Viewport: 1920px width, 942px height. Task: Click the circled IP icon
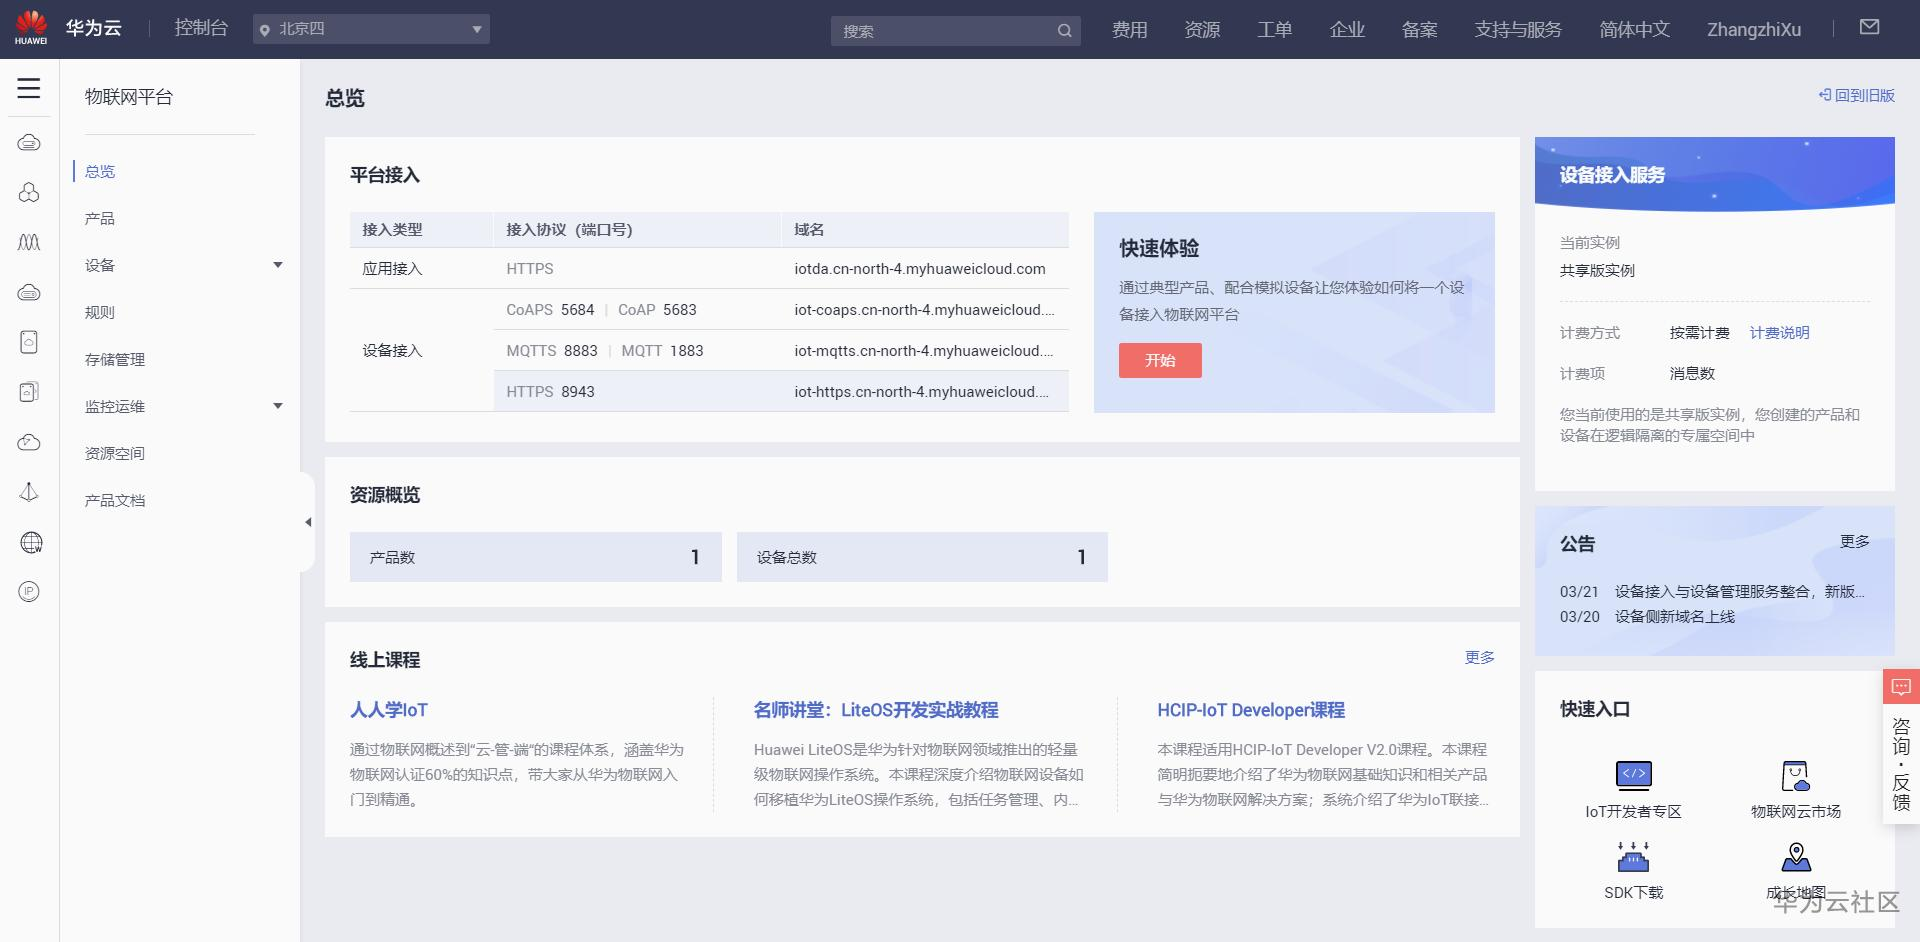point(29,592)
